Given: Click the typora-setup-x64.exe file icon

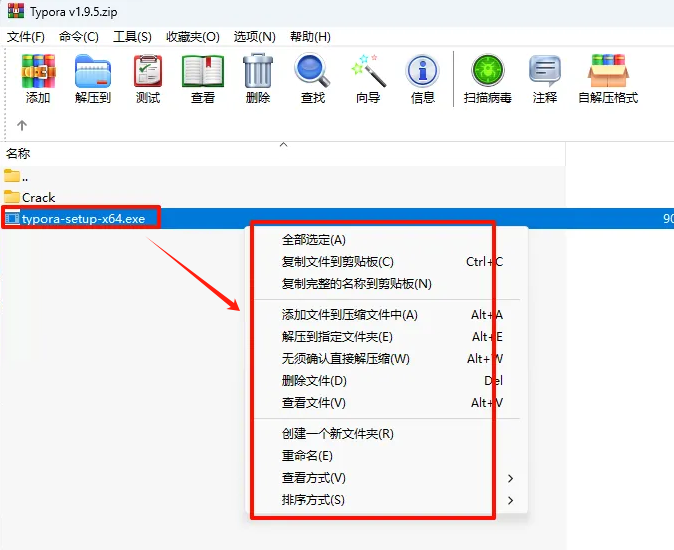Looking at the screenshot, I should point(12,219).
